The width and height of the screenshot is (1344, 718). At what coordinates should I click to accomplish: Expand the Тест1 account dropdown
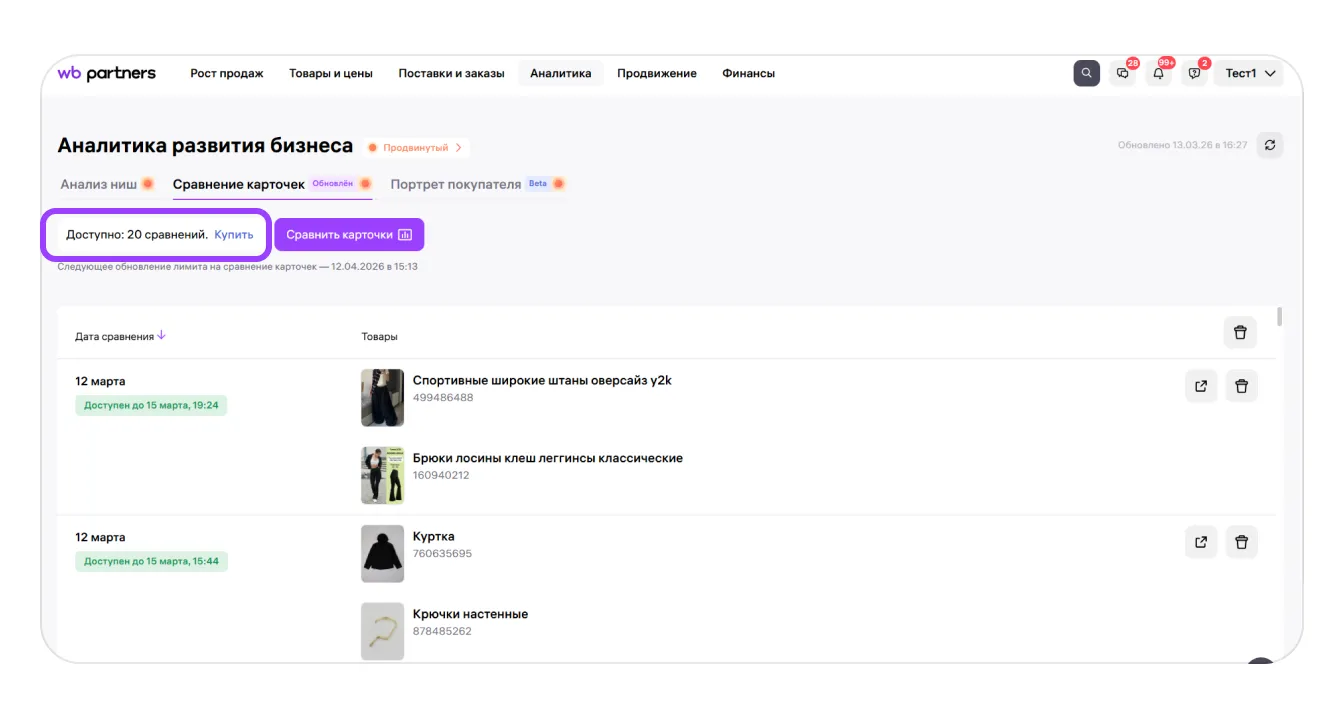(1248, 73)
